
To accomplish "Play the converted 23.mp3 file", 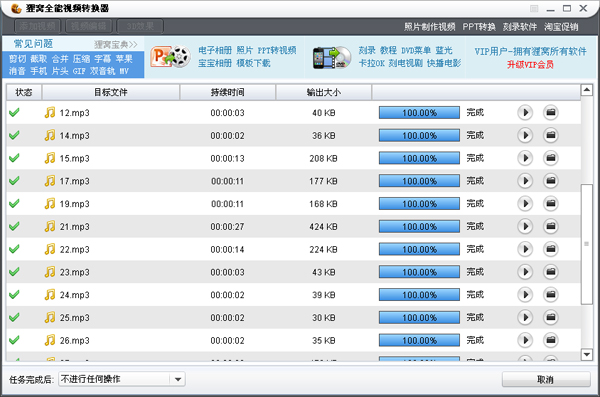I will [x=525, y=272].
